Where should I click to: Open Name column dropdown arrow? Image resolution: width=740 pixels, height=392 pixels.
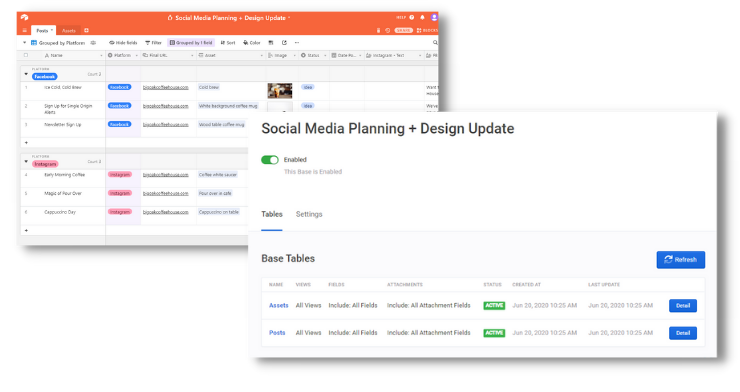coord(101,56)
